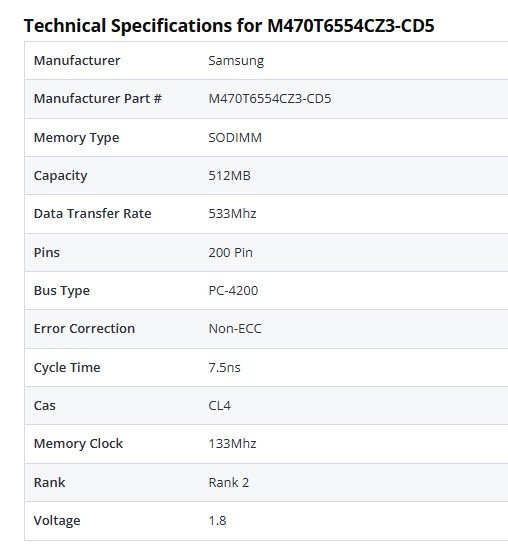This screenshot has height=548, width=508.
Task: Select the 512MB capacity value
Action: (x=230, y=175)
